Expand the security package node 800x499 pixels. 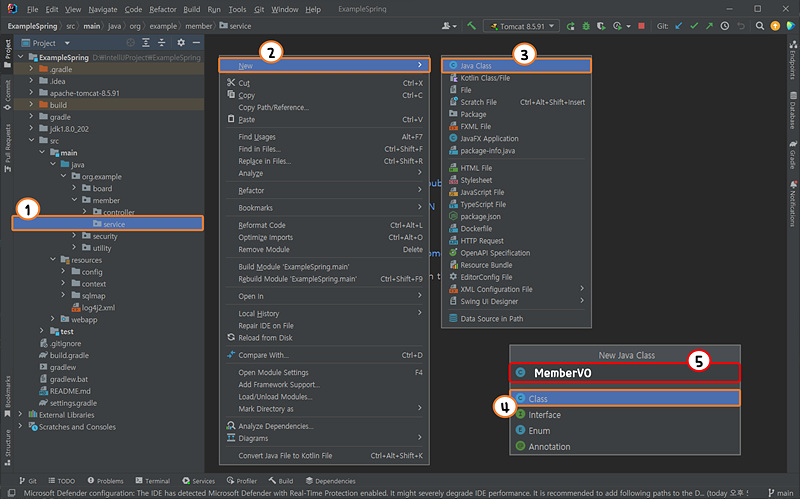[74, 236]
